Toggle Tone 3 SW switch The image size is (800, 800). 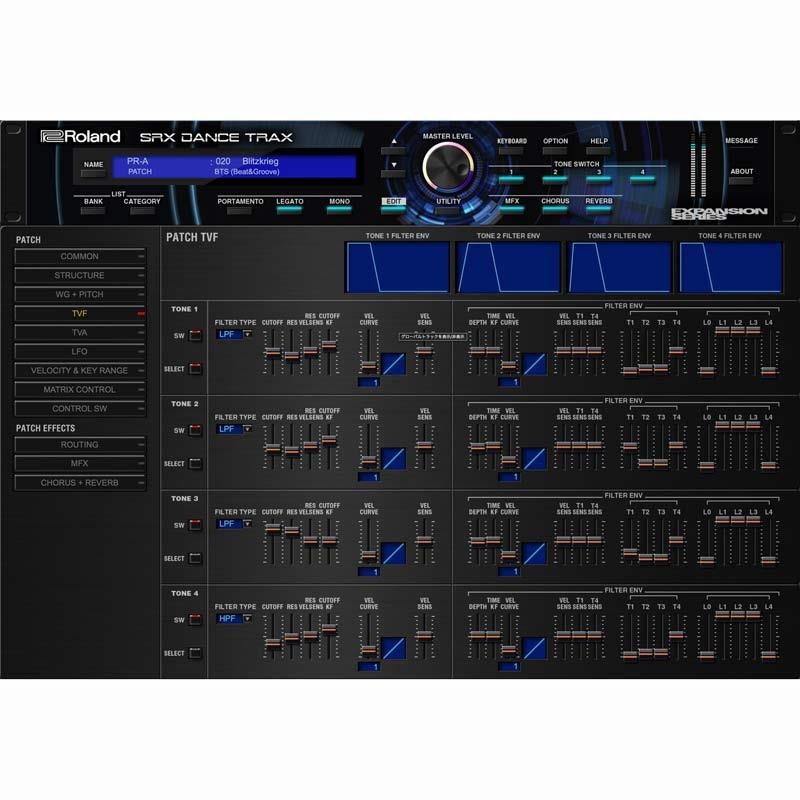(195, 525)
